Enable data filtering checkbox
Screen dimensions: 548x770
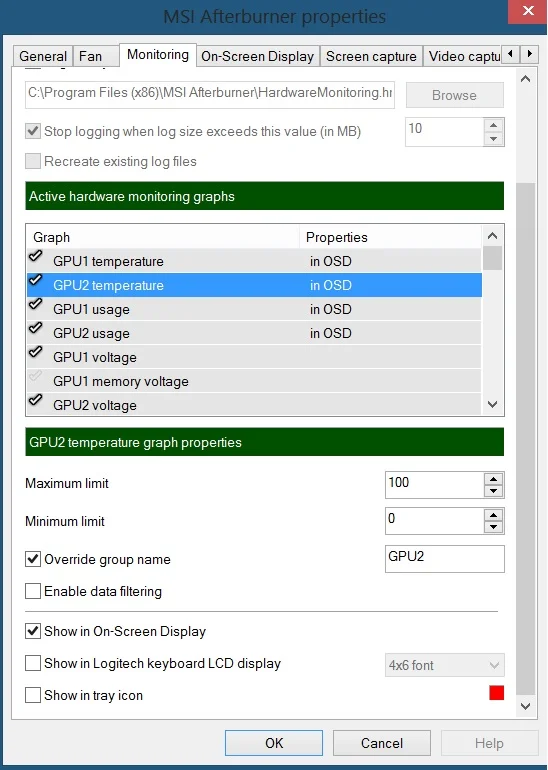33,591
